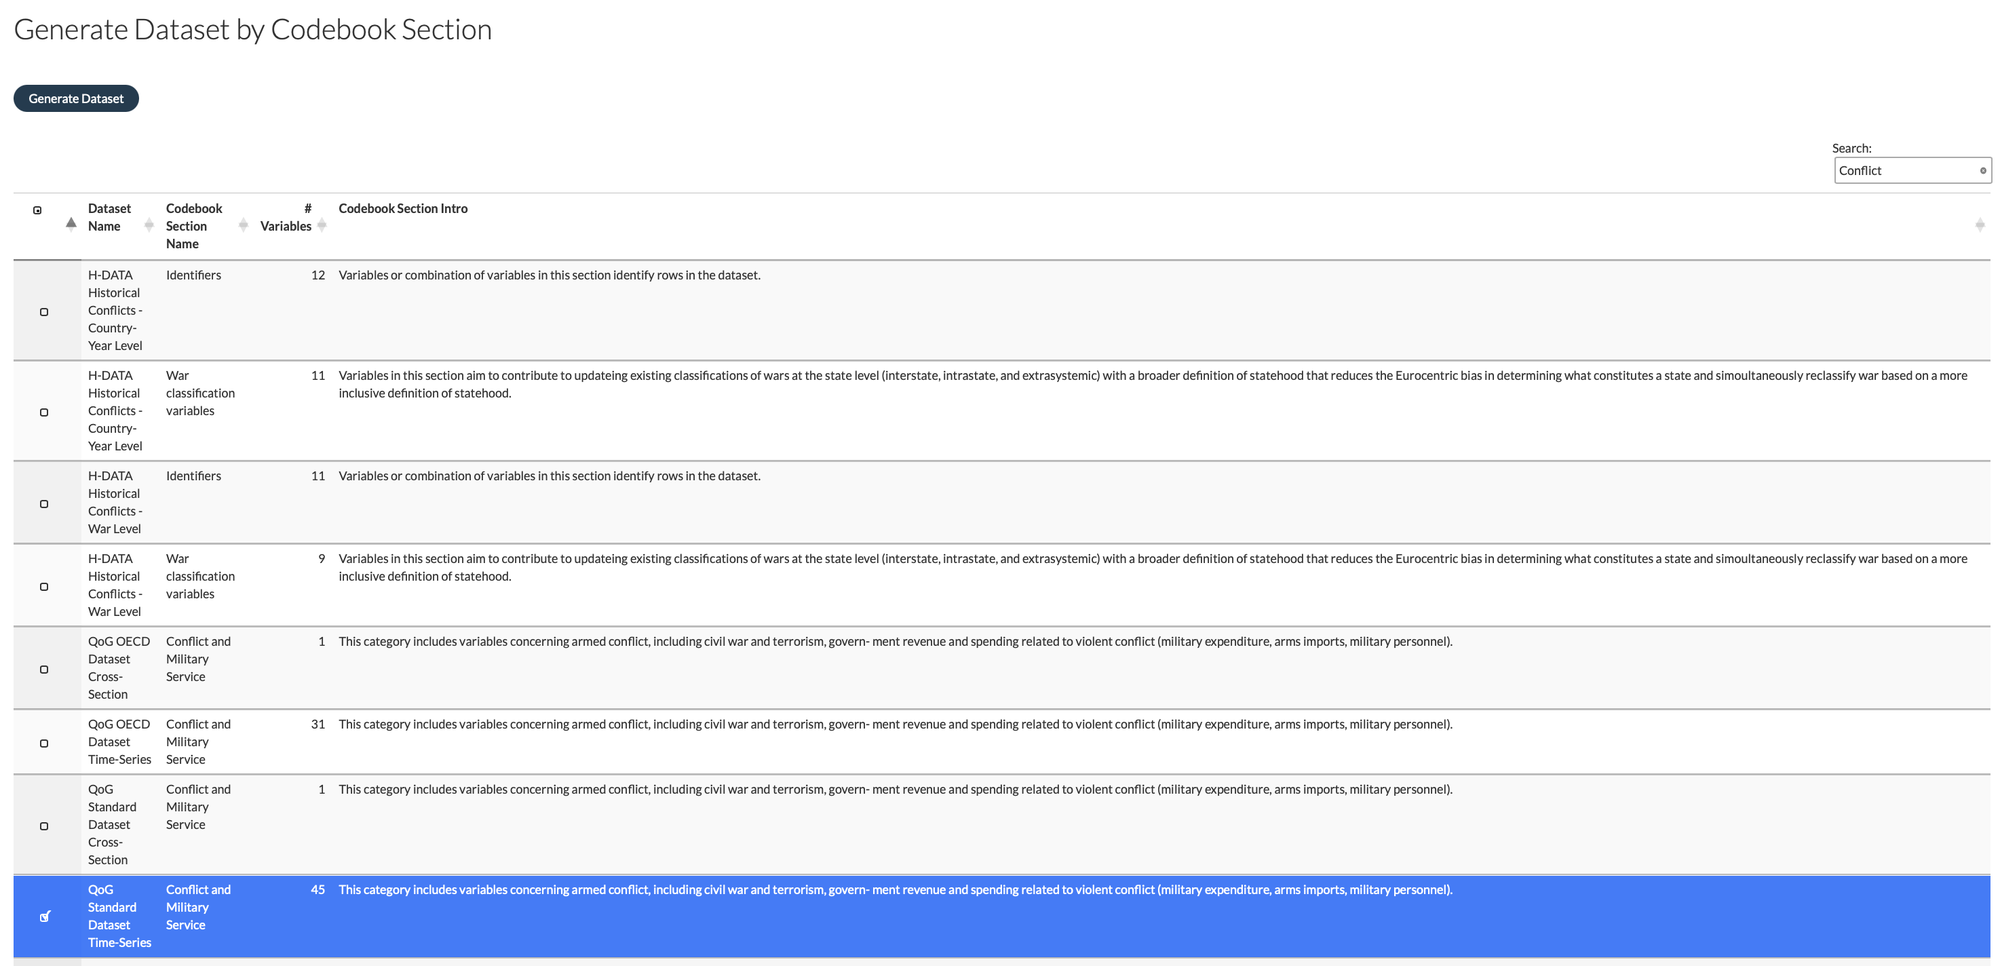This screenshot has height=966, width=2000.
Task: Sort using Codebook Section Name arrows
Action: click(243, 226)
